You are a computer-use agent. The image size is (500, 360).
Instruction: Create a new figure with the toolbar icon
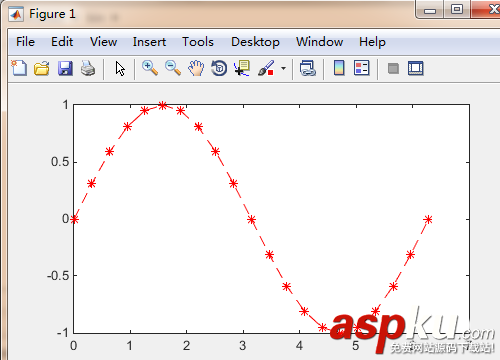(19, 68)
